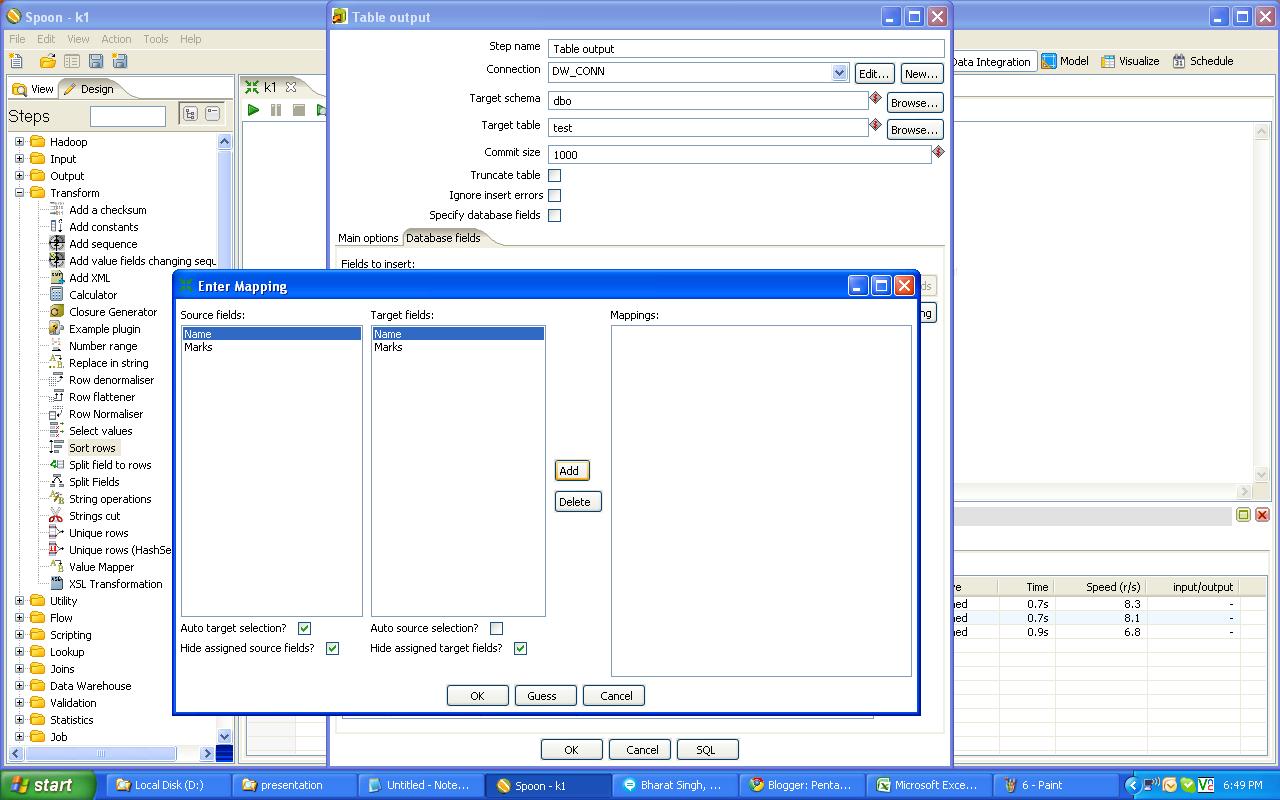1280x800 pixels.
Task: Open the DW_CONN connection dropdown
Action: [837, 71]
